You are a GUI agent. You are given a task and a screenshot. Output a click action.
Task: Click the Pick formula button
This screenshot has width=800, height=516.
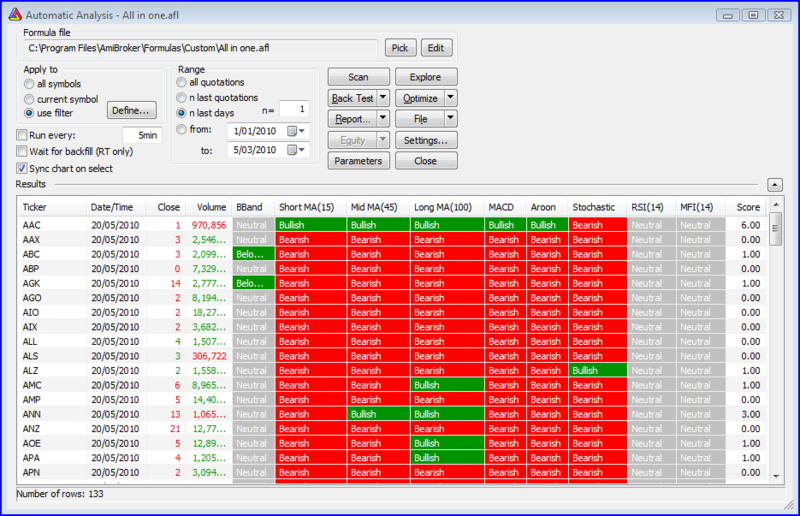coord(401,48)
